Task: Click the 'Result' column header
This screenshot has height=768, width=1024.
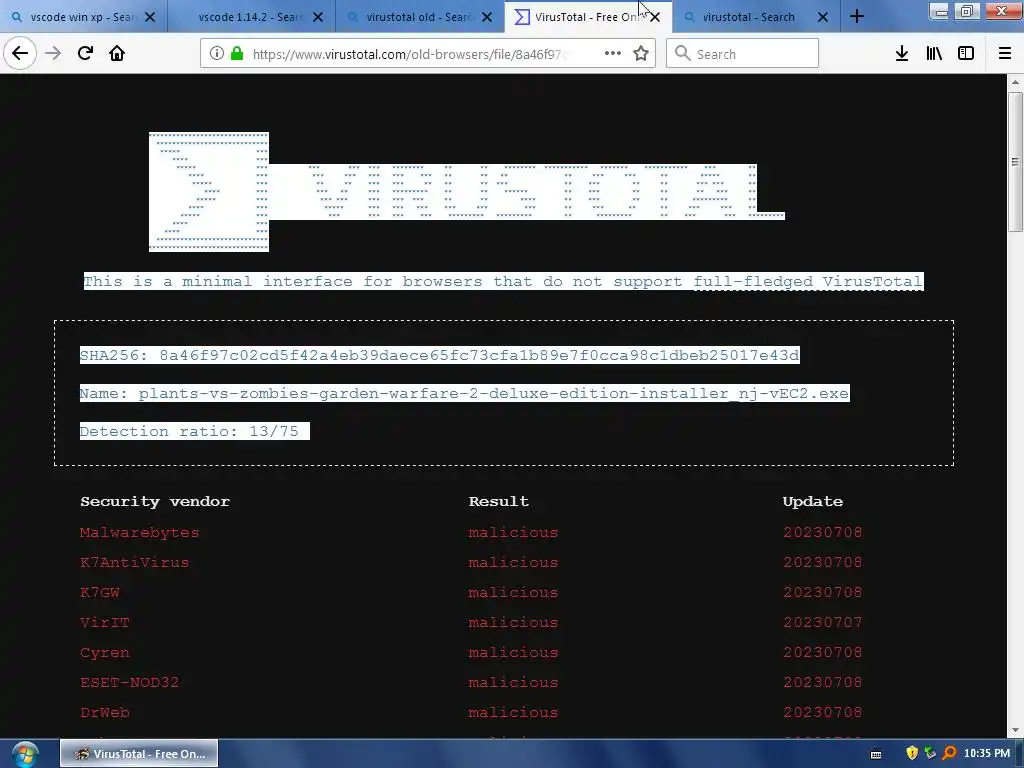Action: point(498,502)
